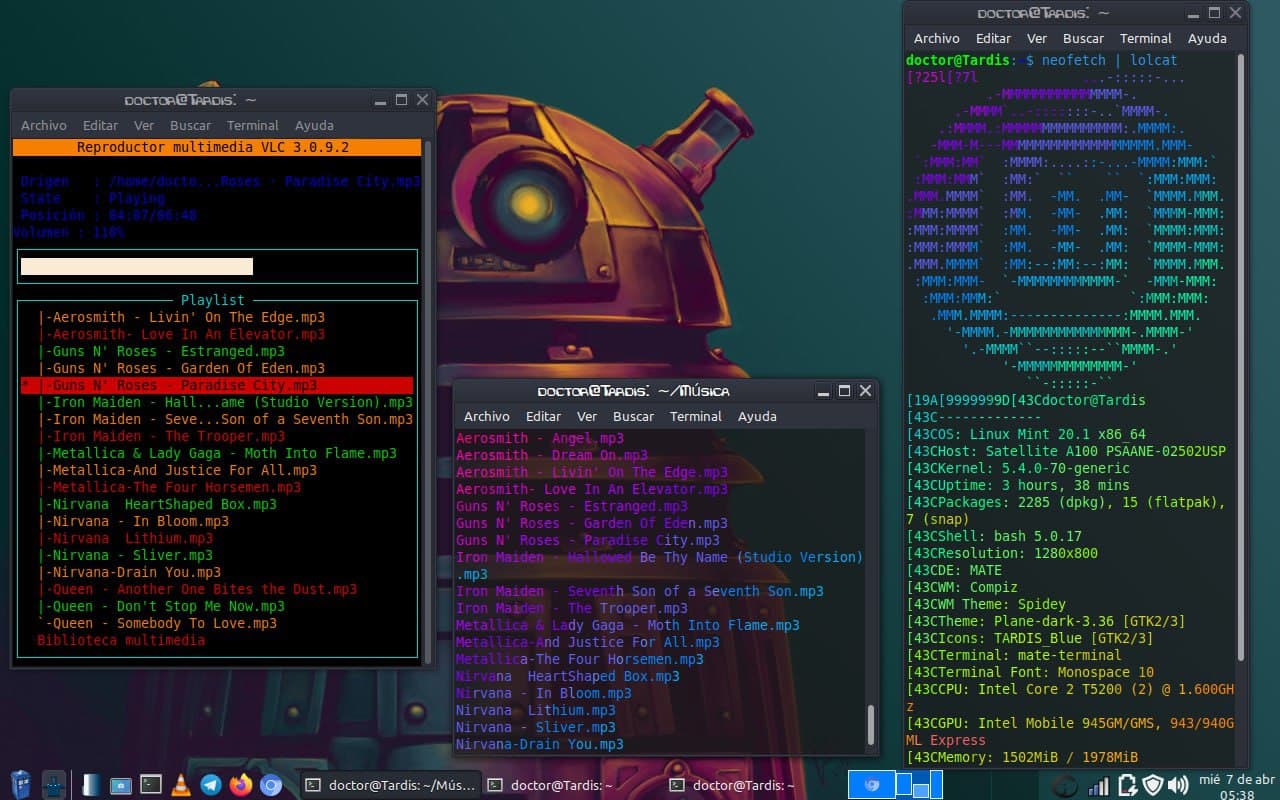Launch VLC from the taskbar cone icon
The height and width of the screenshot is (800, 1280).
coord(181,785)
